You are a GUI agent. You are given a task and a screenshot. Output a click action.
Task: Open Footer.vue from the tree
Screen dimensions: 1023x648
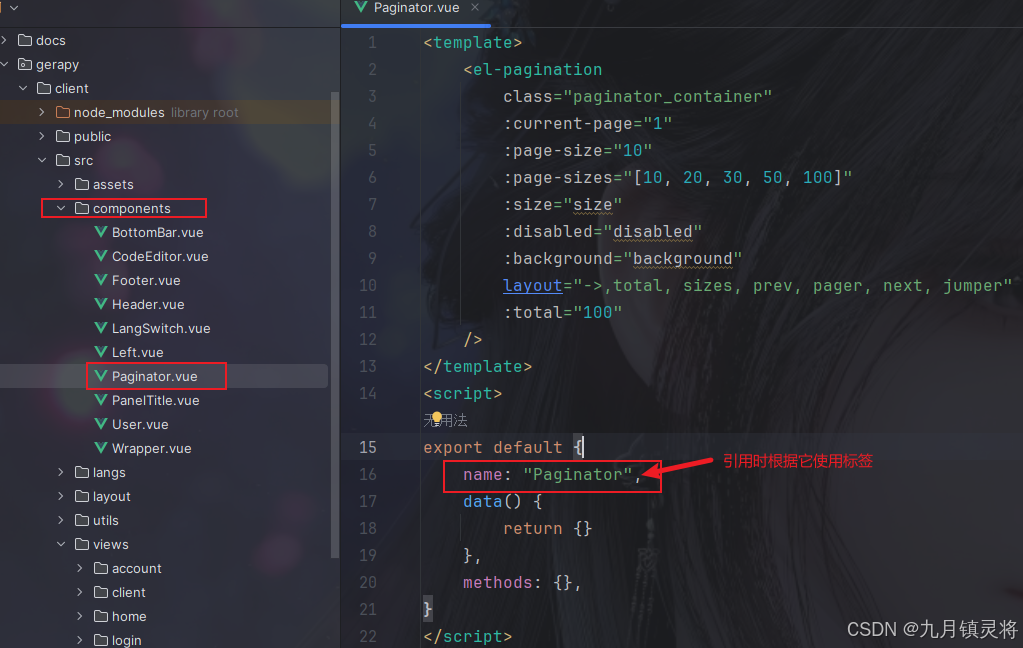point(146,281)
